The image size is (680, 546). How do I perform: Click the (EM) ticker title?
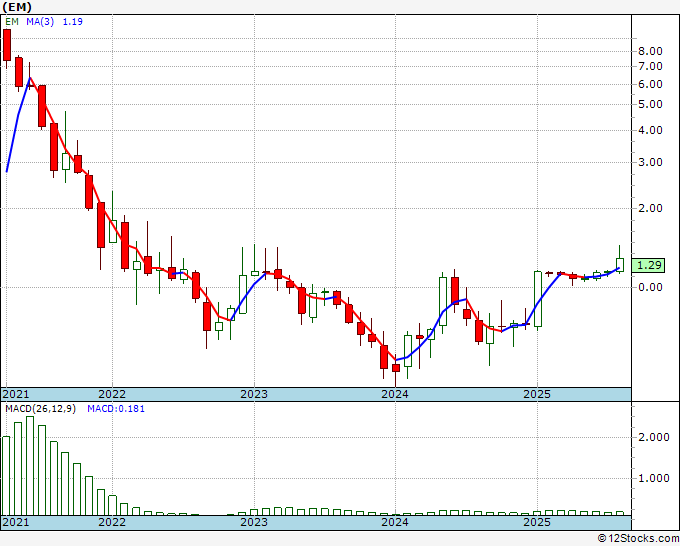17,7
